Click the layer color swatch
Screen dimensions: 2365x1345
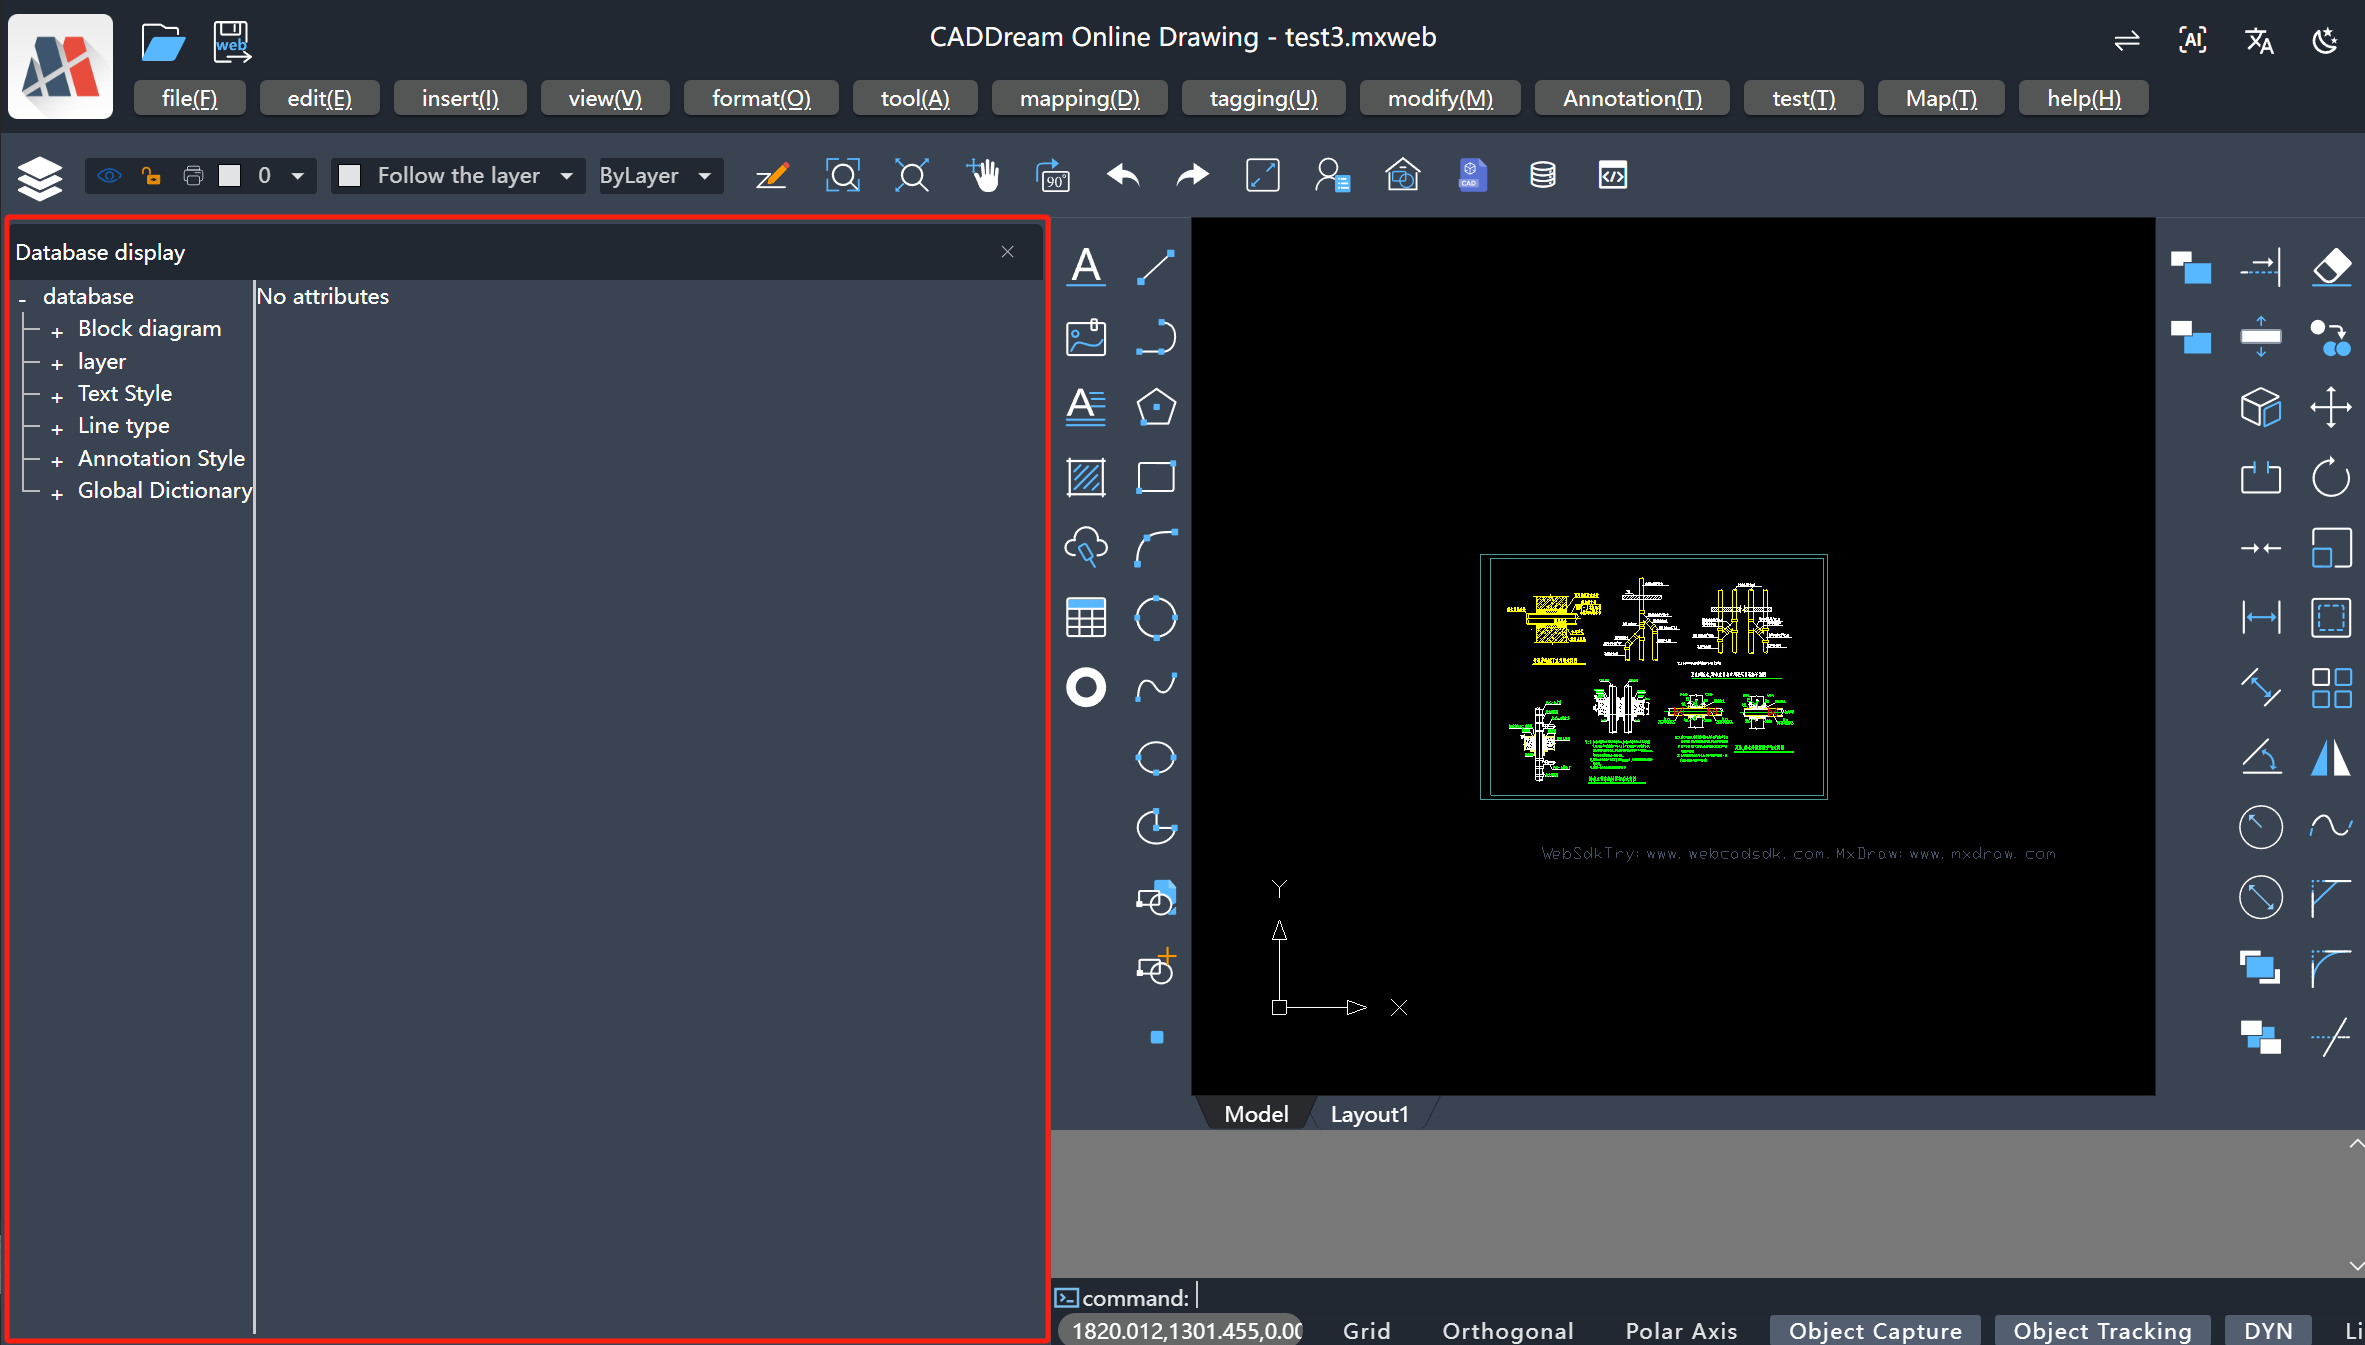pos(230,176)
